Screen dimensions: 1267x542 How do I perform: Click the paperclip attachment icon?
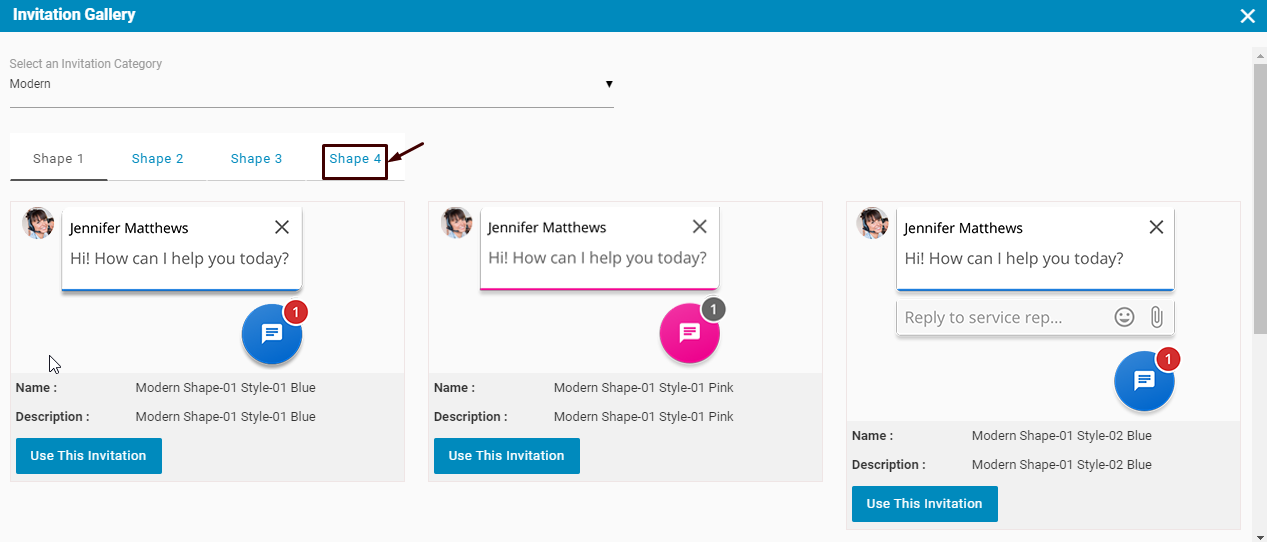(1156, 317)
